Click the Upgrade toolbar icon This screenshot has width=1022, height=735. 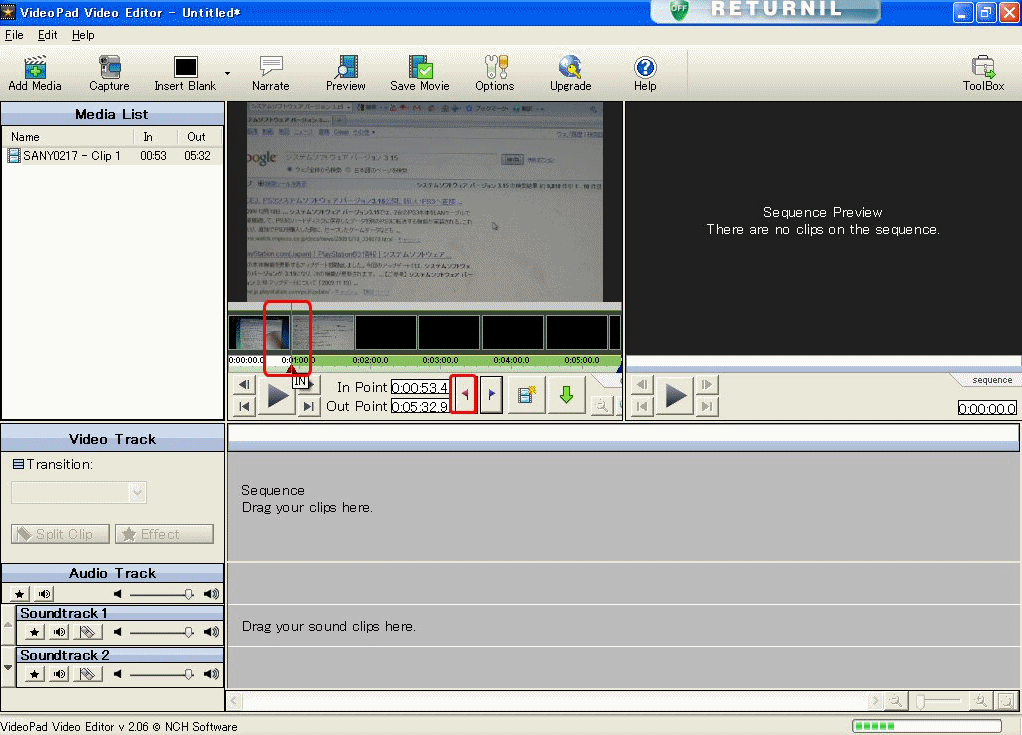[570, 72]
